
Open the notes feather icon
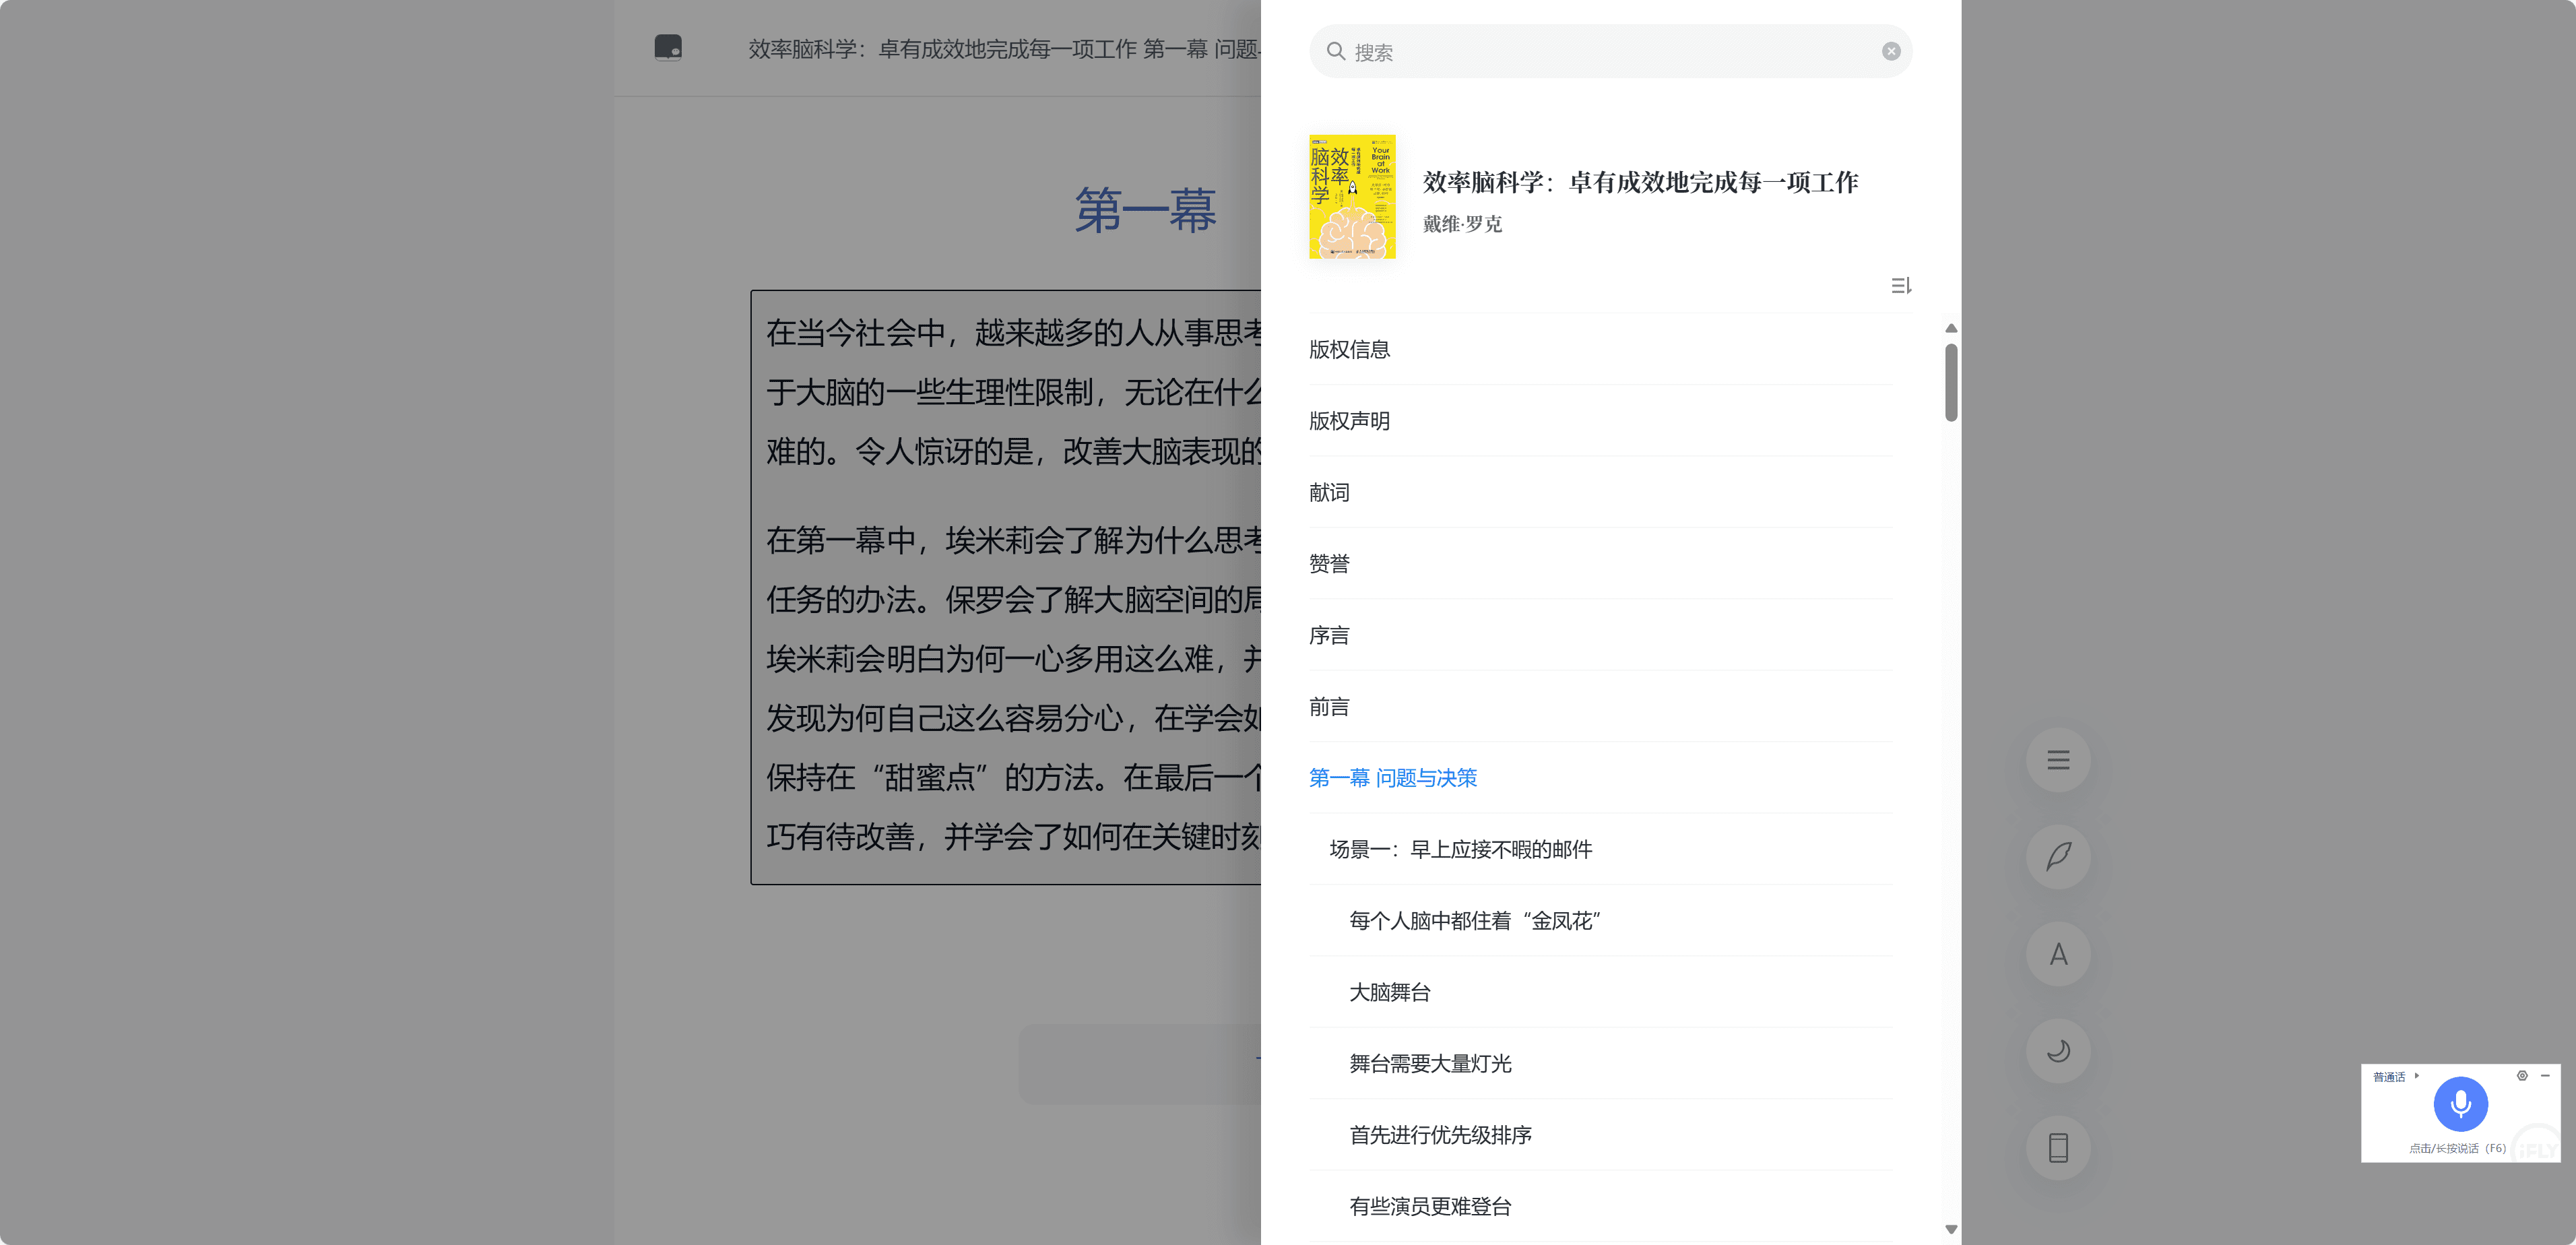[2057, 857]
